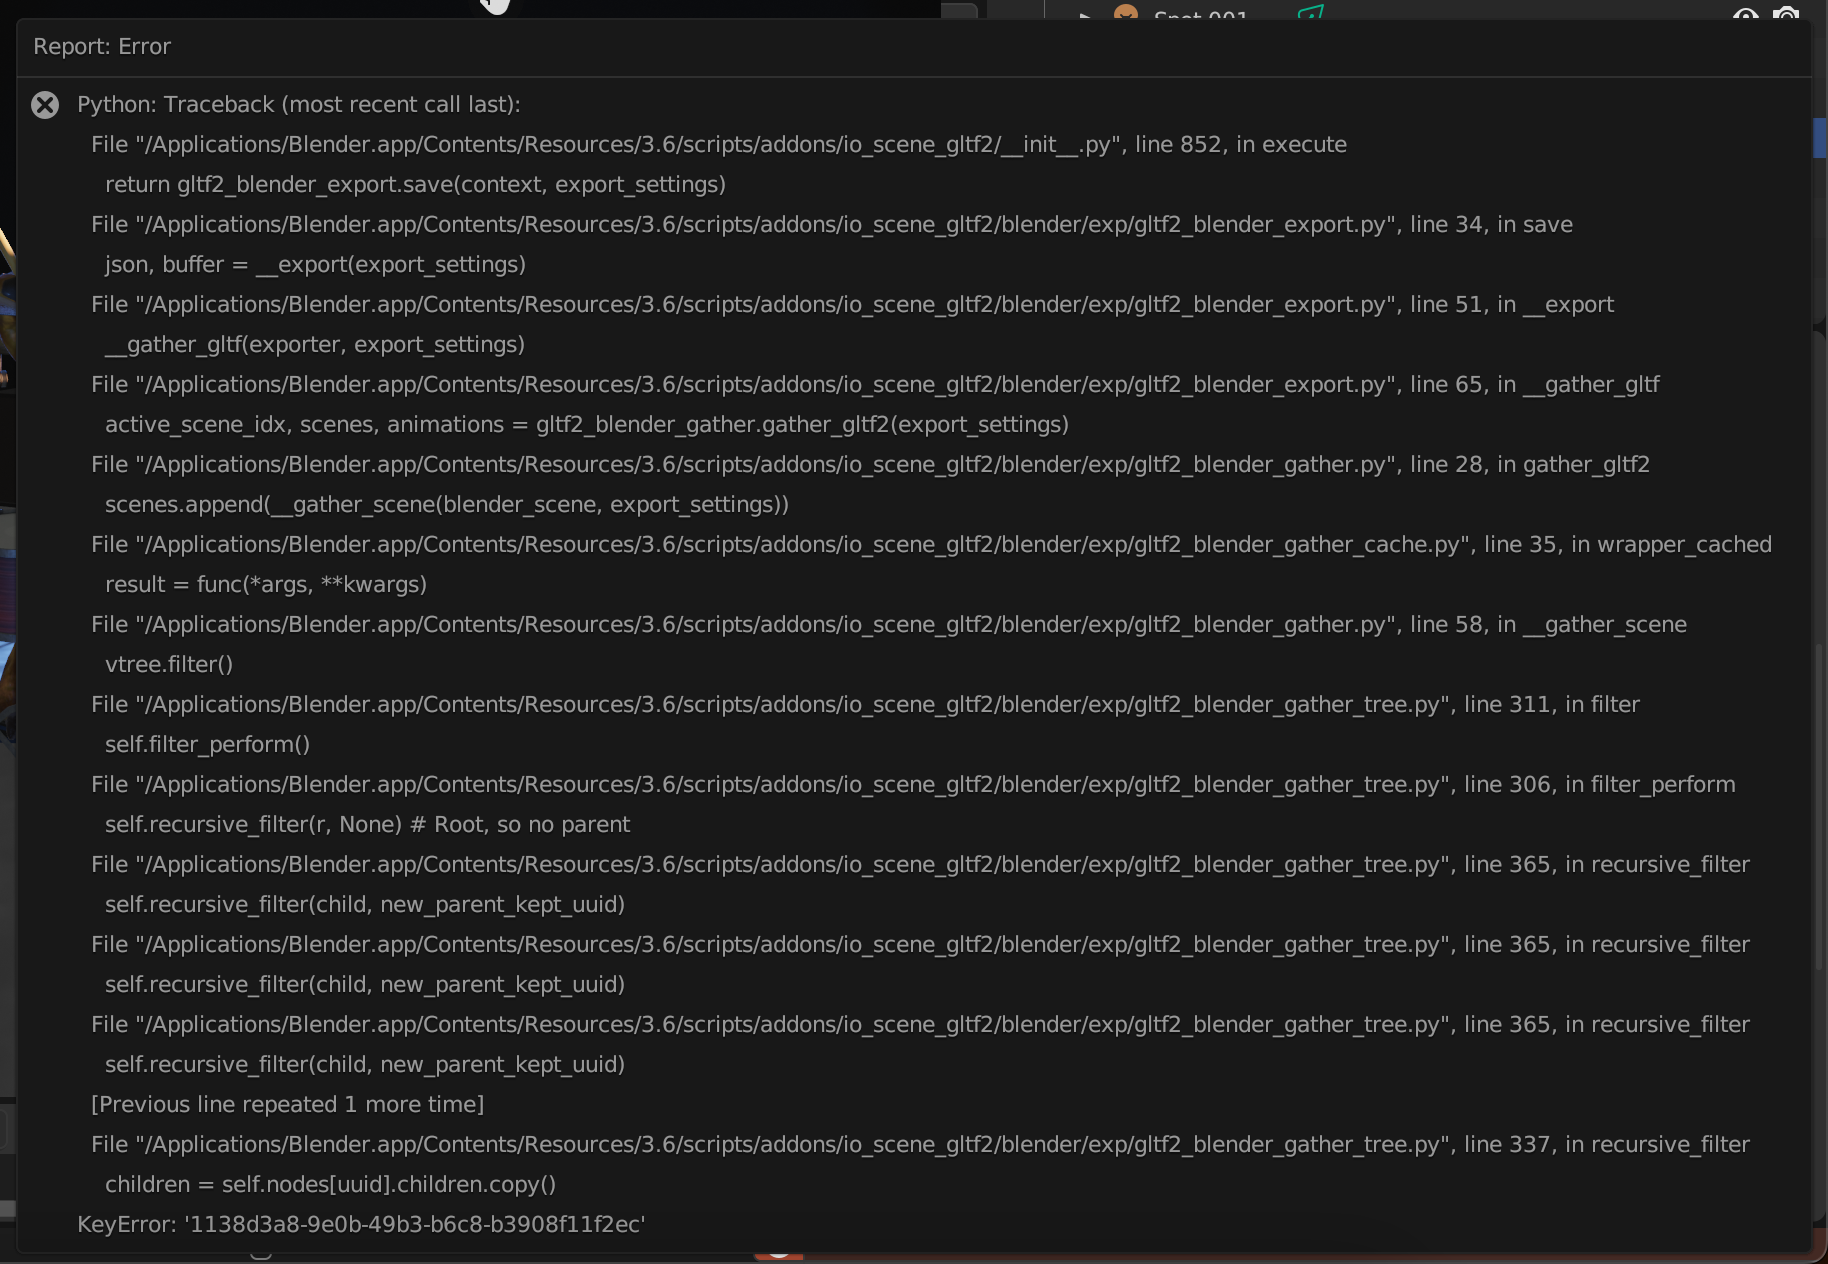
Task: Click the error badge preceding the Python traceback
Action: [44, 105]
